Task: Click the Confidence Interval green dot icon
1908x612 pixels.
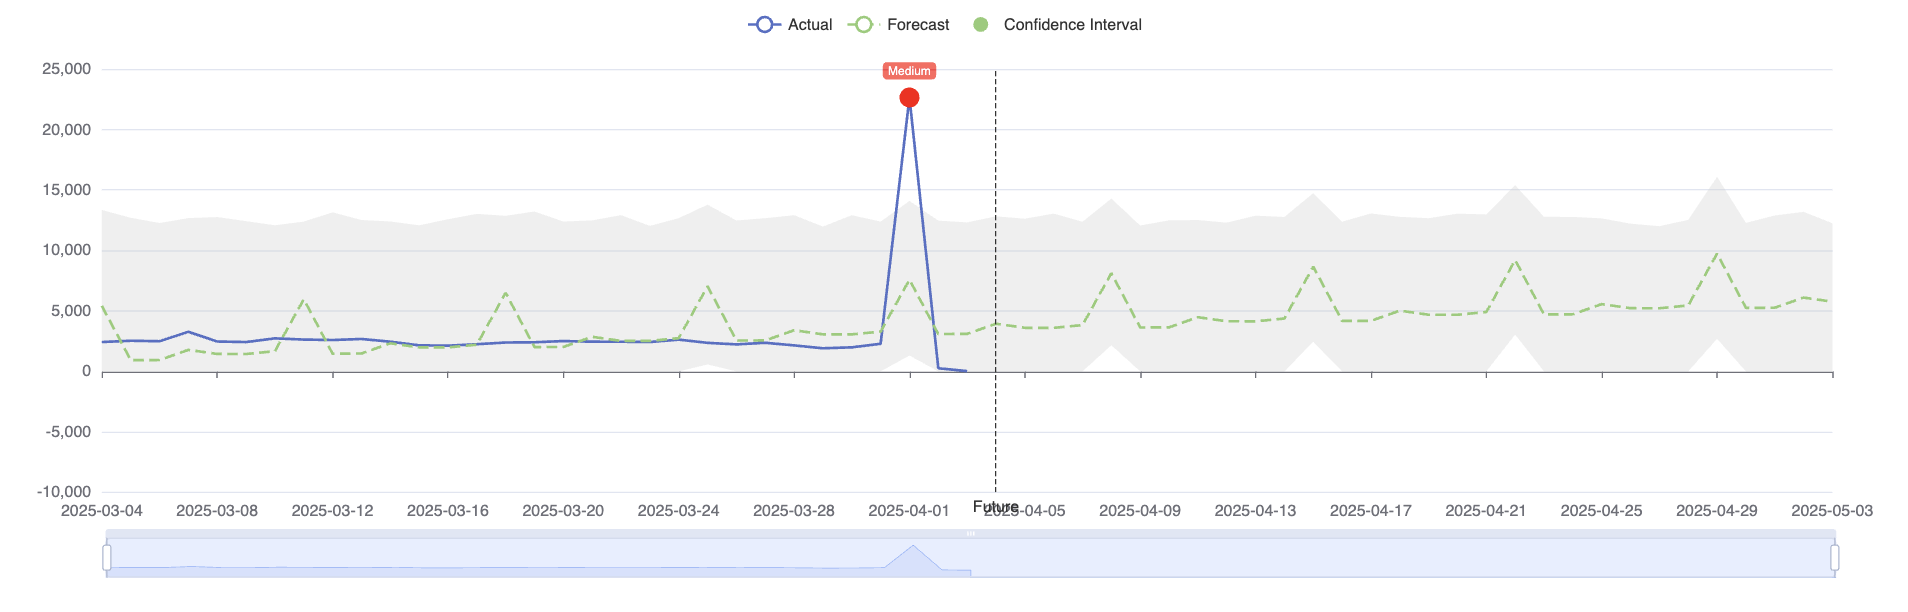Action: pos(983,24)
